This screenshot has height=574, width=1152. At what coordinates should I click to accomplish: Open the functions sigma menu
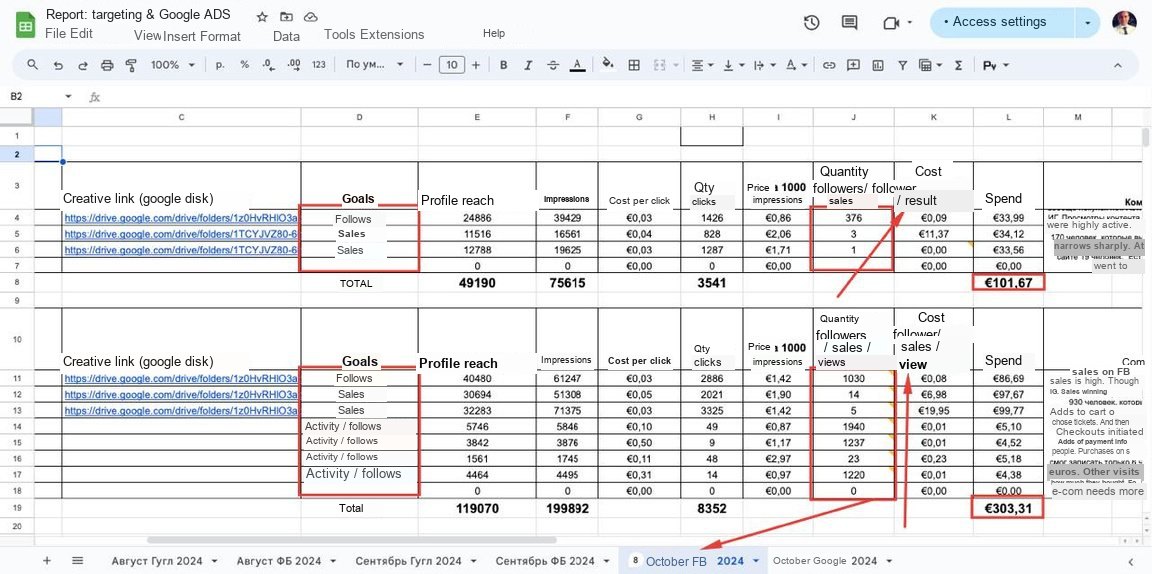tap(958, 65)
